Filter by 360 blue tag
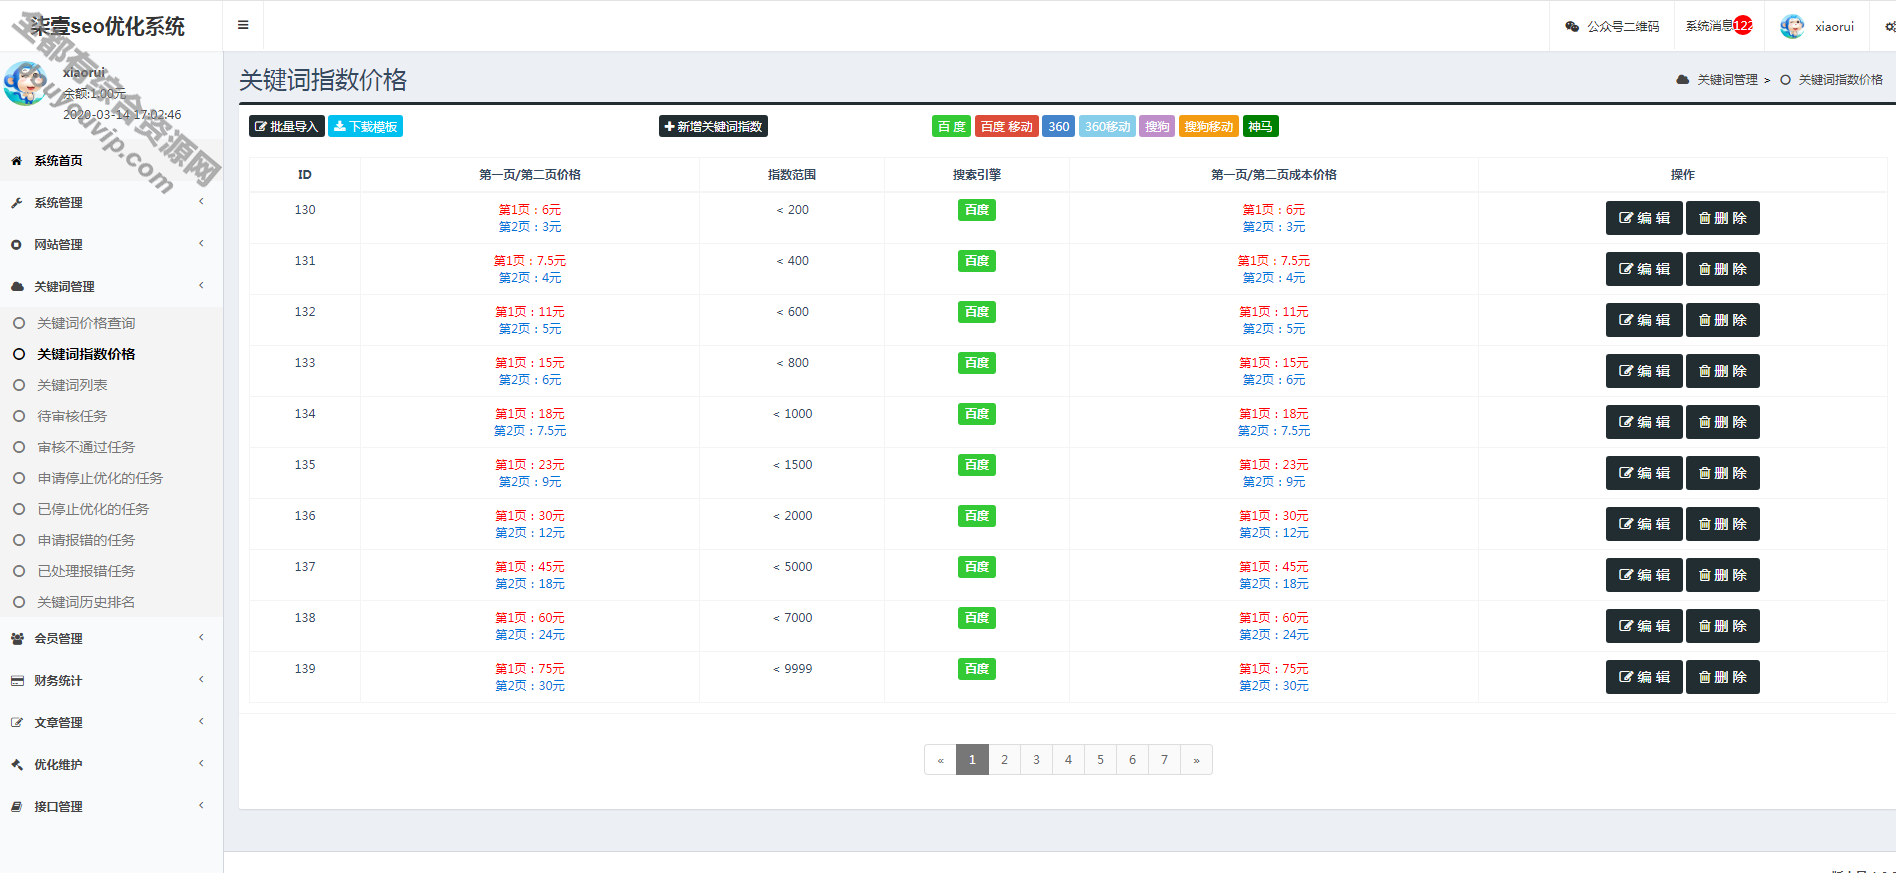This screenshot has width=1896, height=873. [1058, 127]
